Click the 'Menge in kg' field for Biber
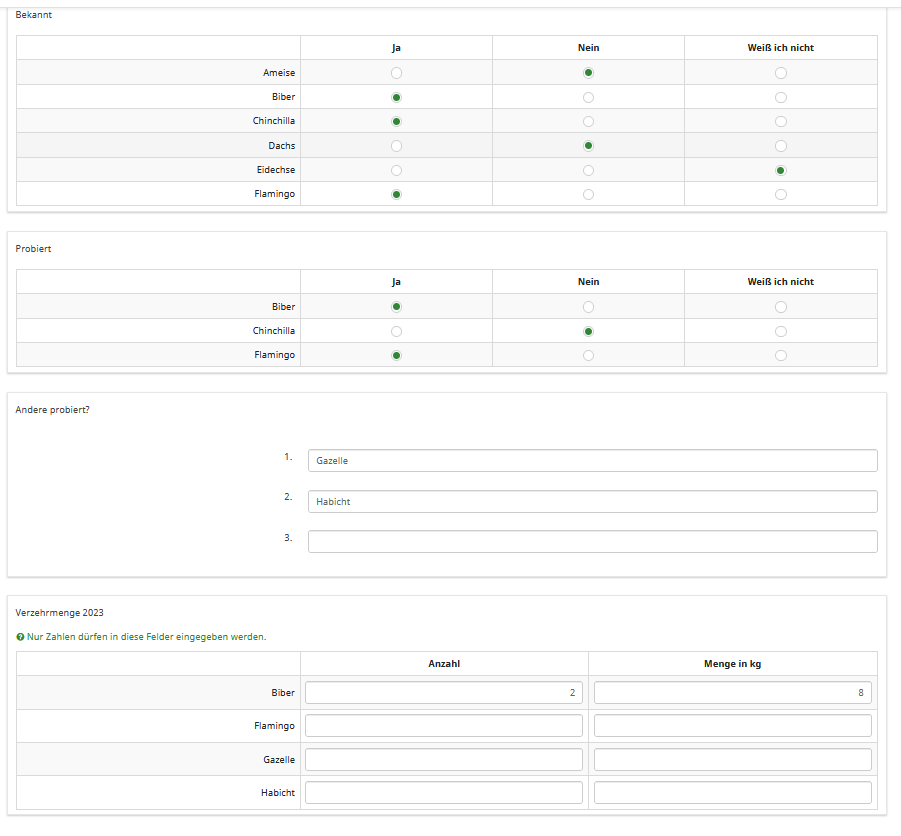Viewport: 901px width, 836px height. (732, 693)
